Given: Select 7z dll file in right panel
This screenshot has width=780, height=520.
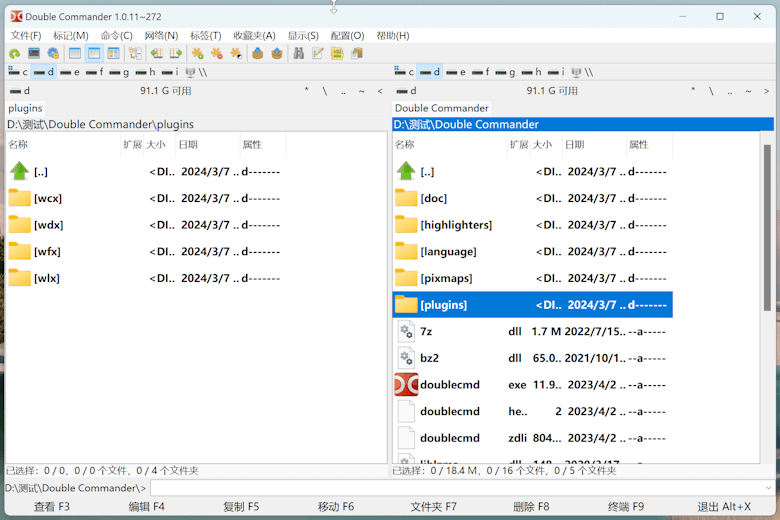Looking at the screenshot, I should (x=533, y=331).
